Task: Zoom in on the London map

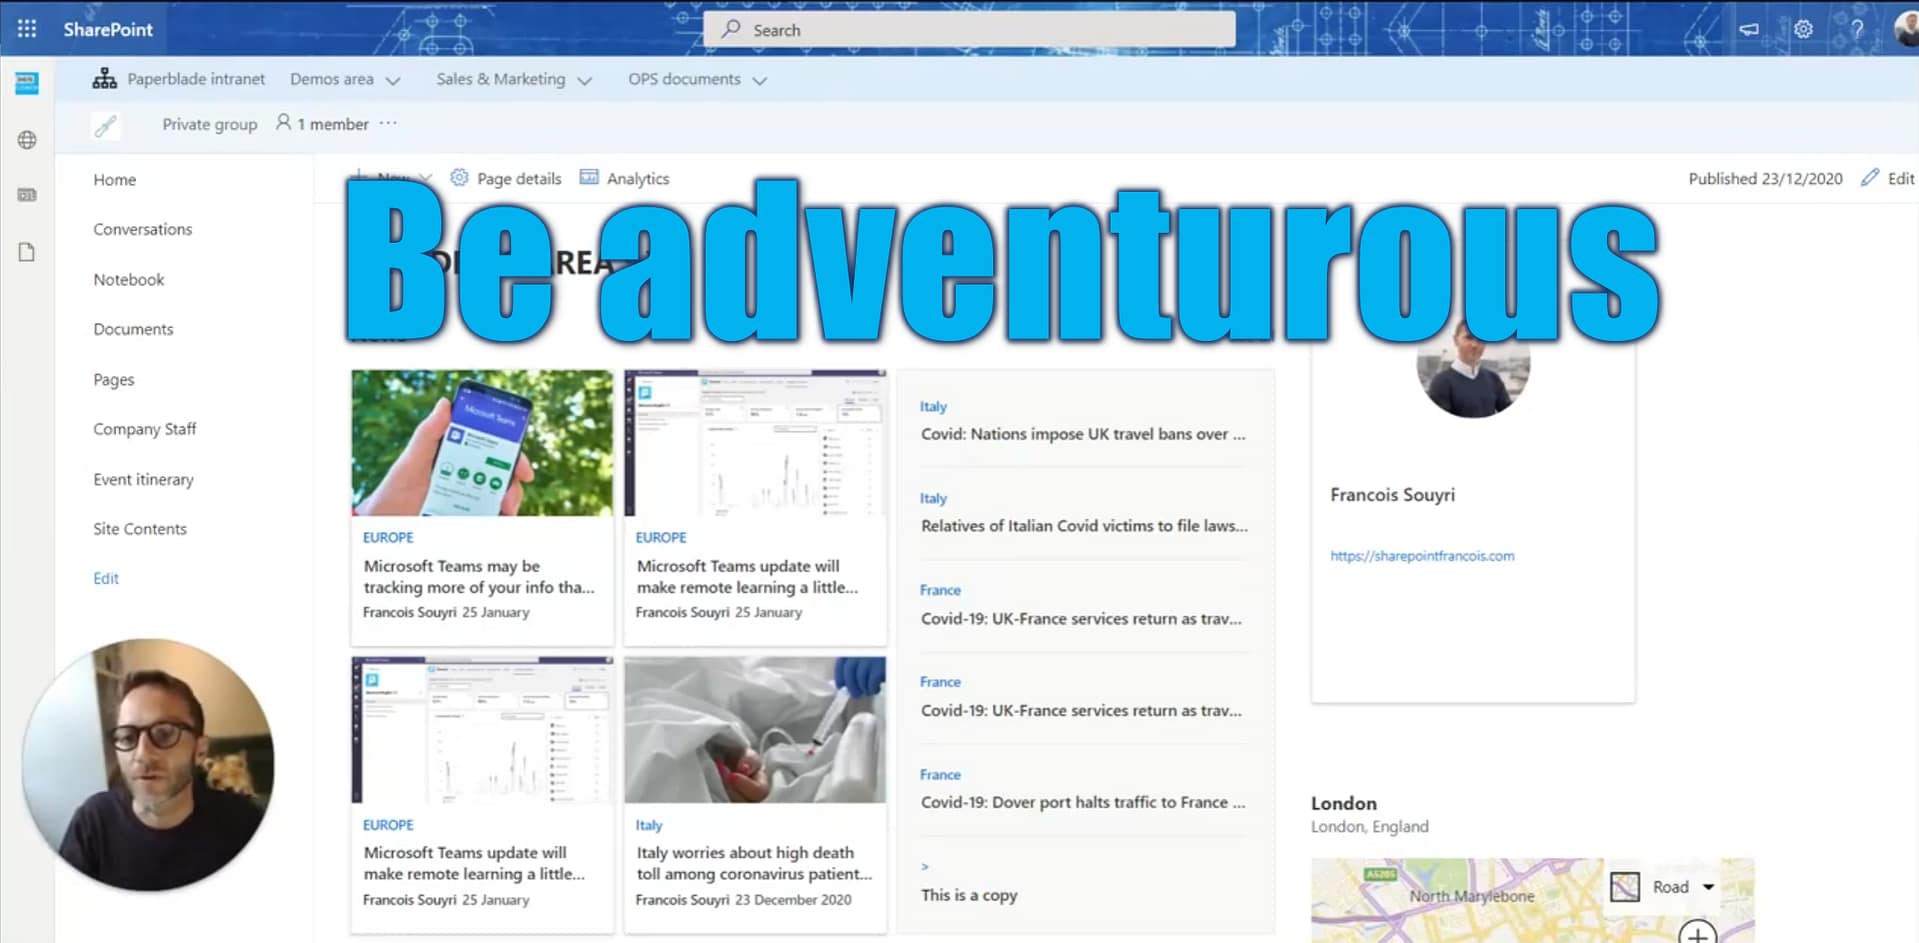Action: coord(1697,934)
